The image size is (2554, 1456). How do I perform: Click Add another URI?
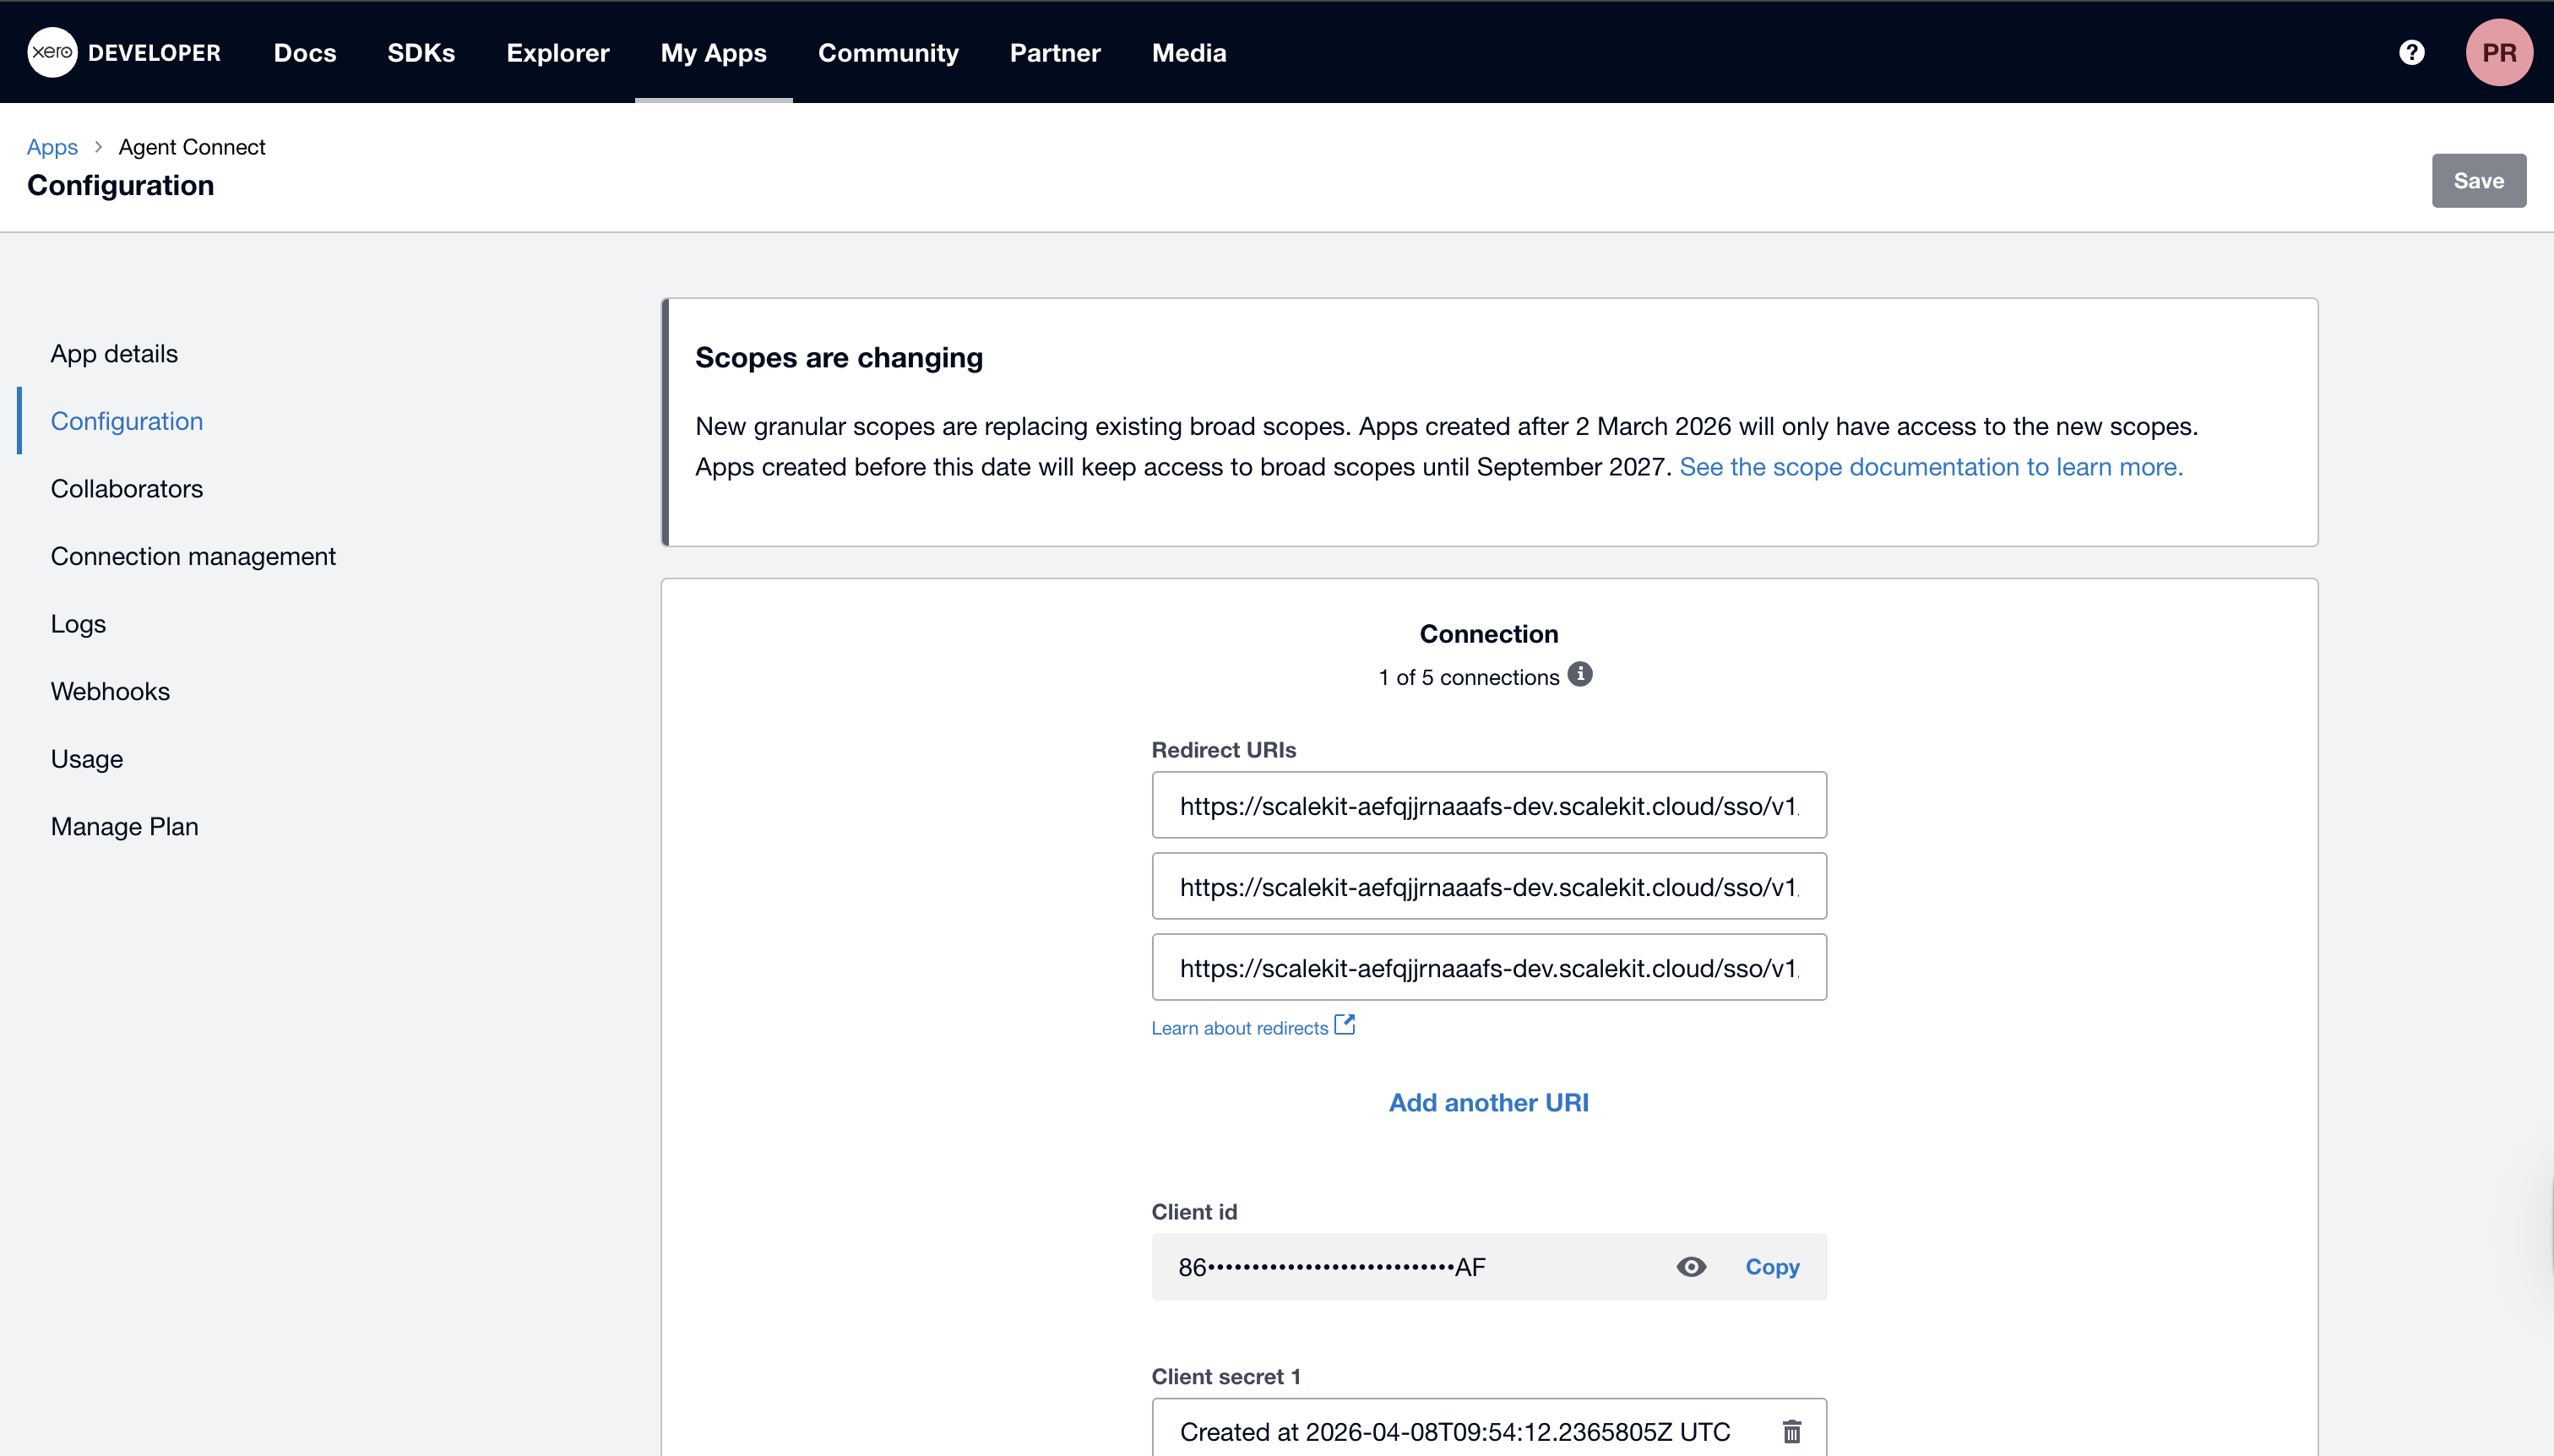1489,1102
